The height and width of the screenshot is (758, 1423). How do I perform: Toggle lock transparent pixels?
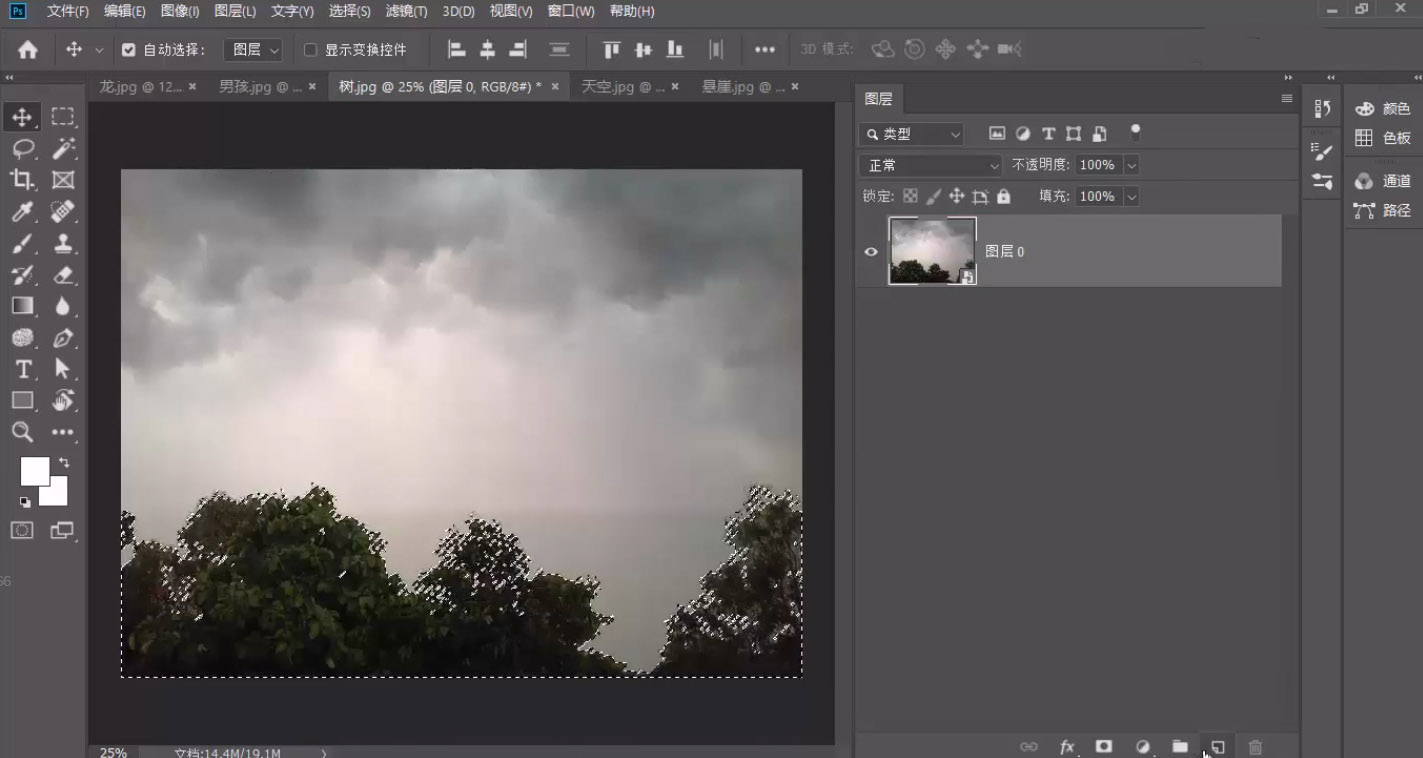(910, 196)
